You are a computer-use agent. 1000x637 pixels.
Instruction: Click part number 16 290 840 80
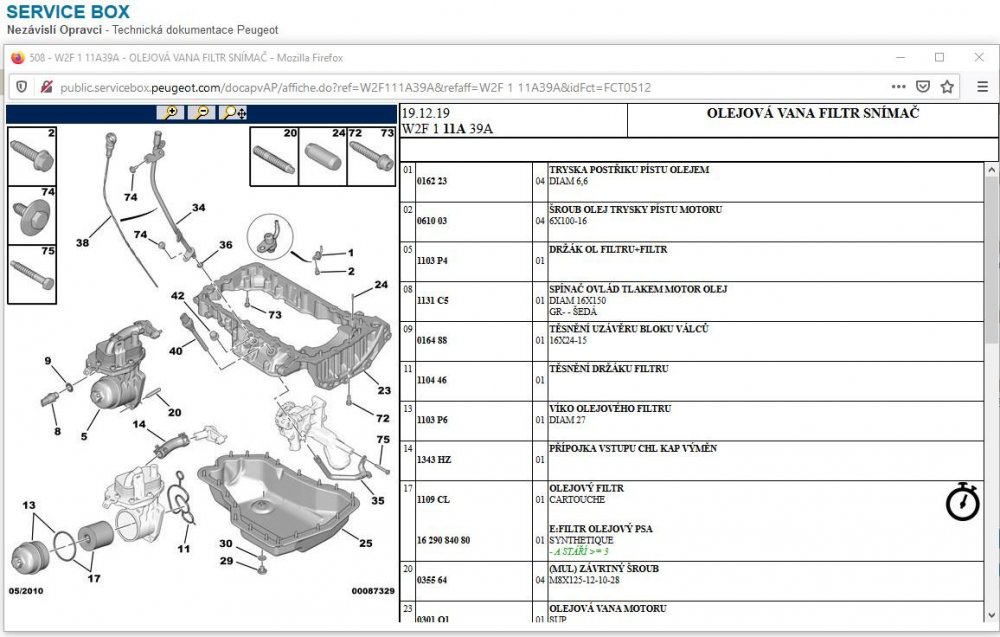click(x=443, y=540)
